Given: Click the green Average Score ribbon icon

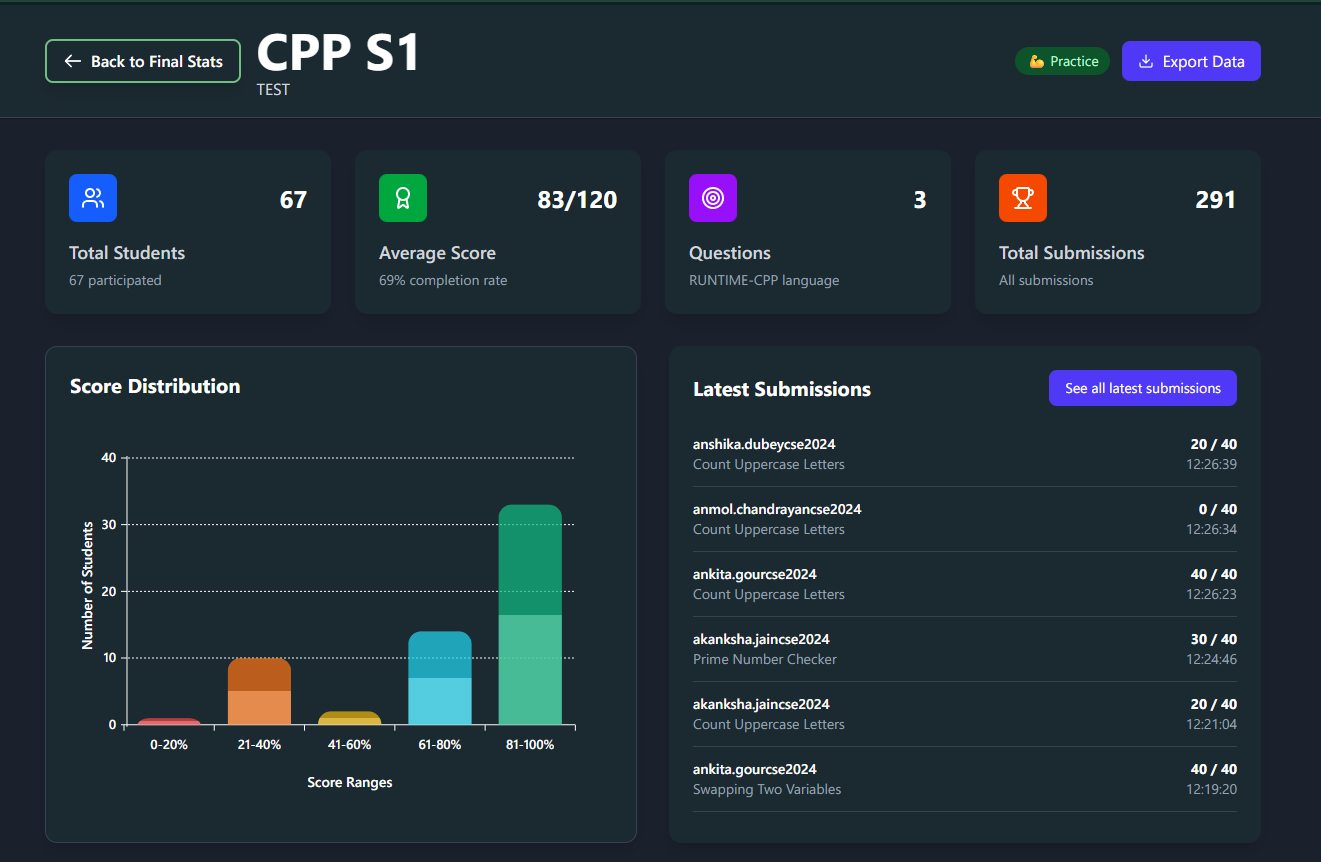Looking at the screenshot, I should (x=403, y=198).
